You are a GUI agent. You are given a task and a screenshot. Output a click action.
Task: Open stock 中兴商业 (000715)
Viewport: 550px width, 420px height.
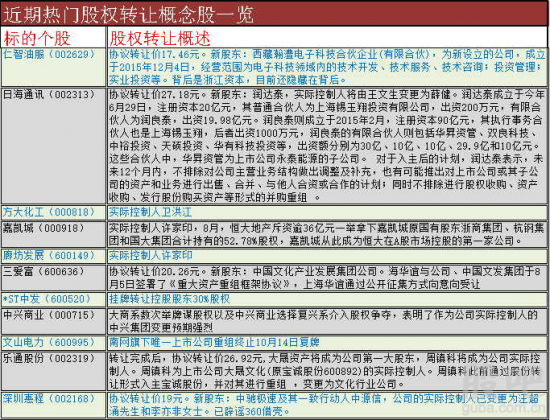[49, 315]
